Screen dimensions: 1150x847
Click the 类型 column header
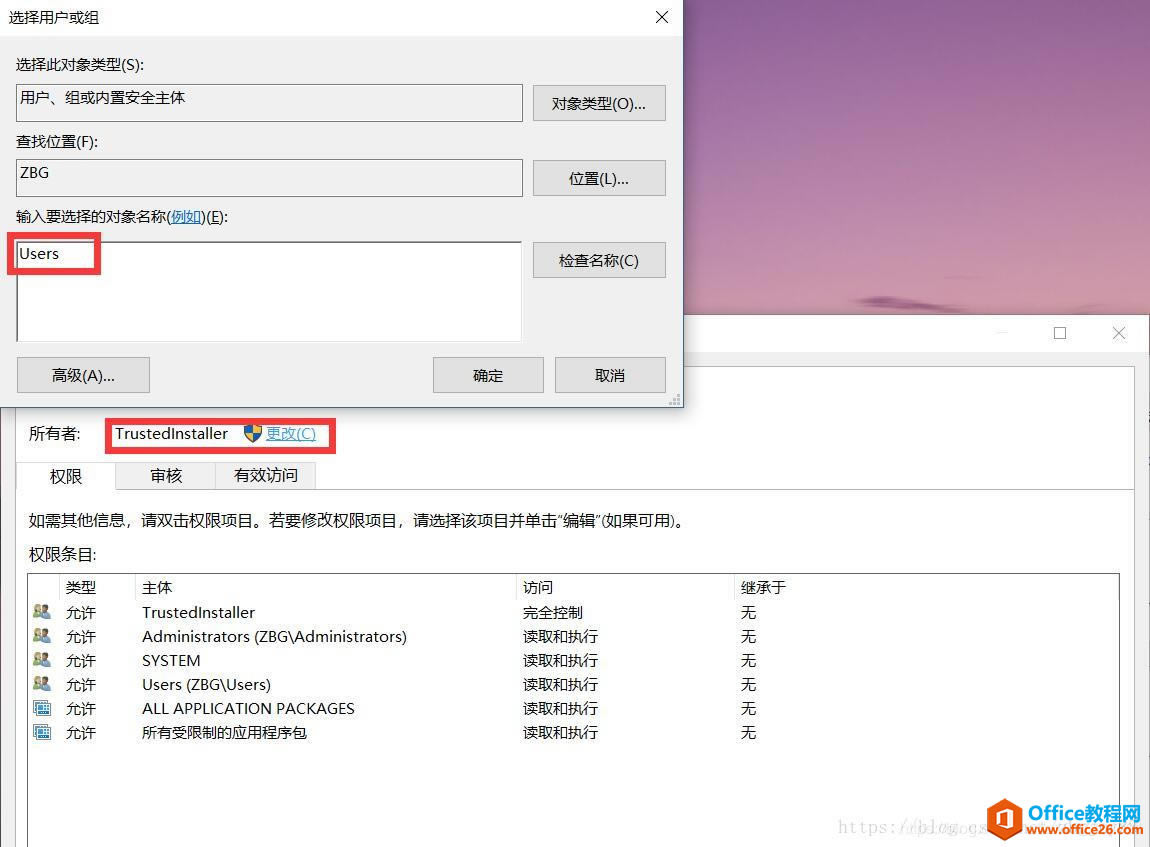(97, 587)
